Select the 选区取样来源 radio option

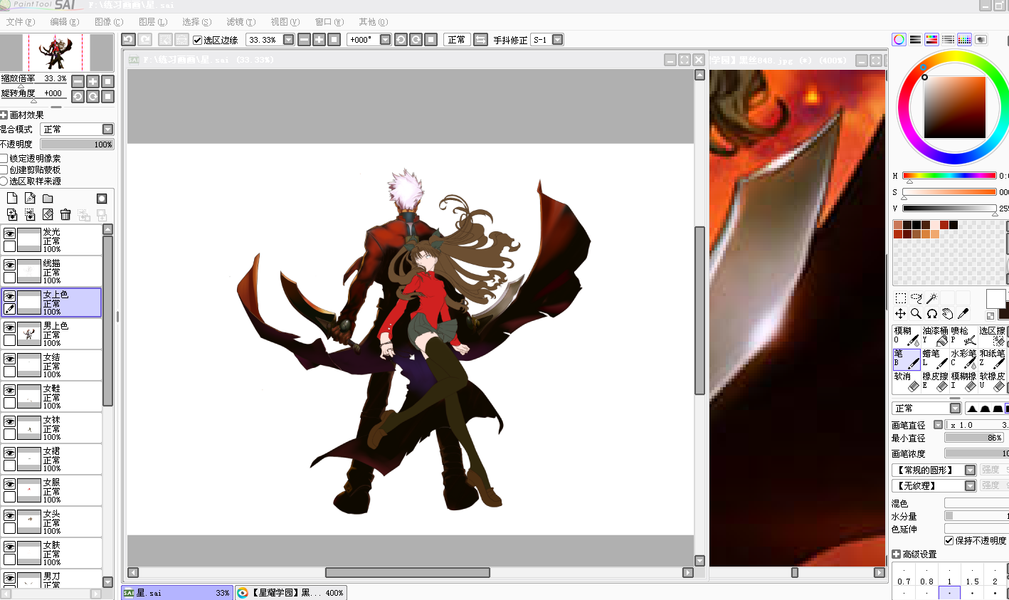click(x=4, y=182)
